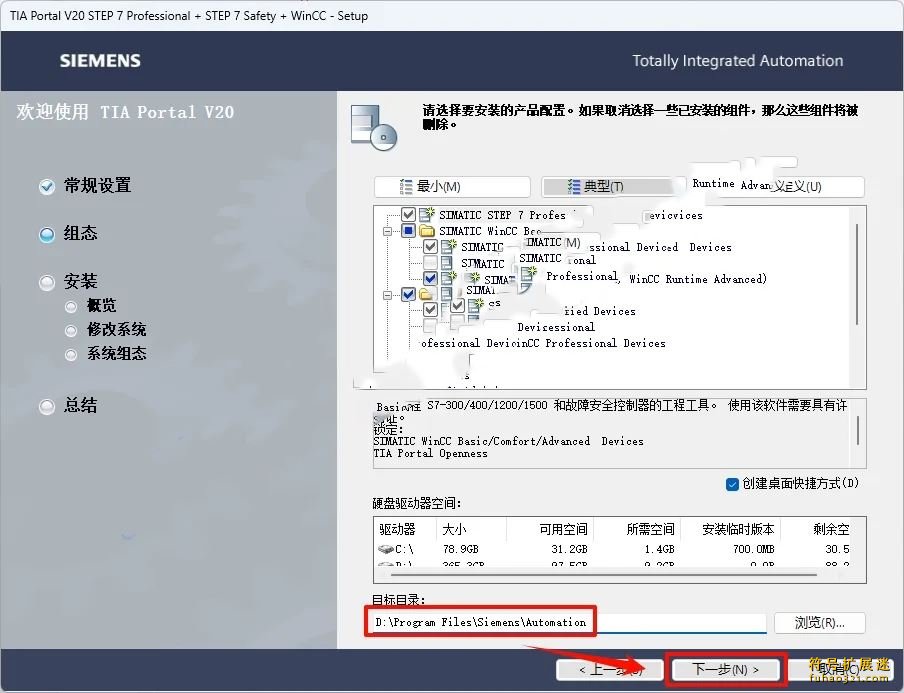Disable 创建桌面快捷方式(D) checkbox
Viewport: 904px width, 693px height.
coord(732,484)
